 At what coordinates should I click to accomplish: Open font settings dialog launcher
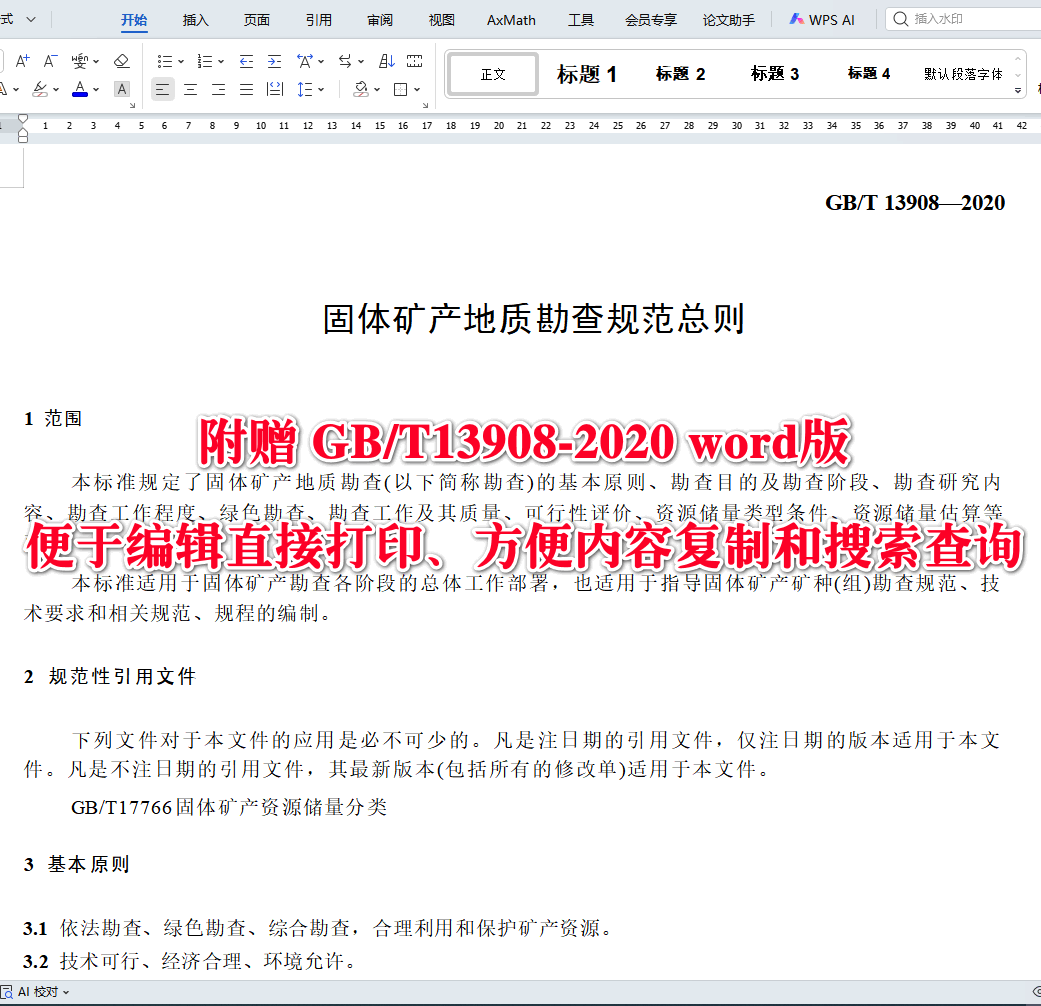click(x=132, y=105)
